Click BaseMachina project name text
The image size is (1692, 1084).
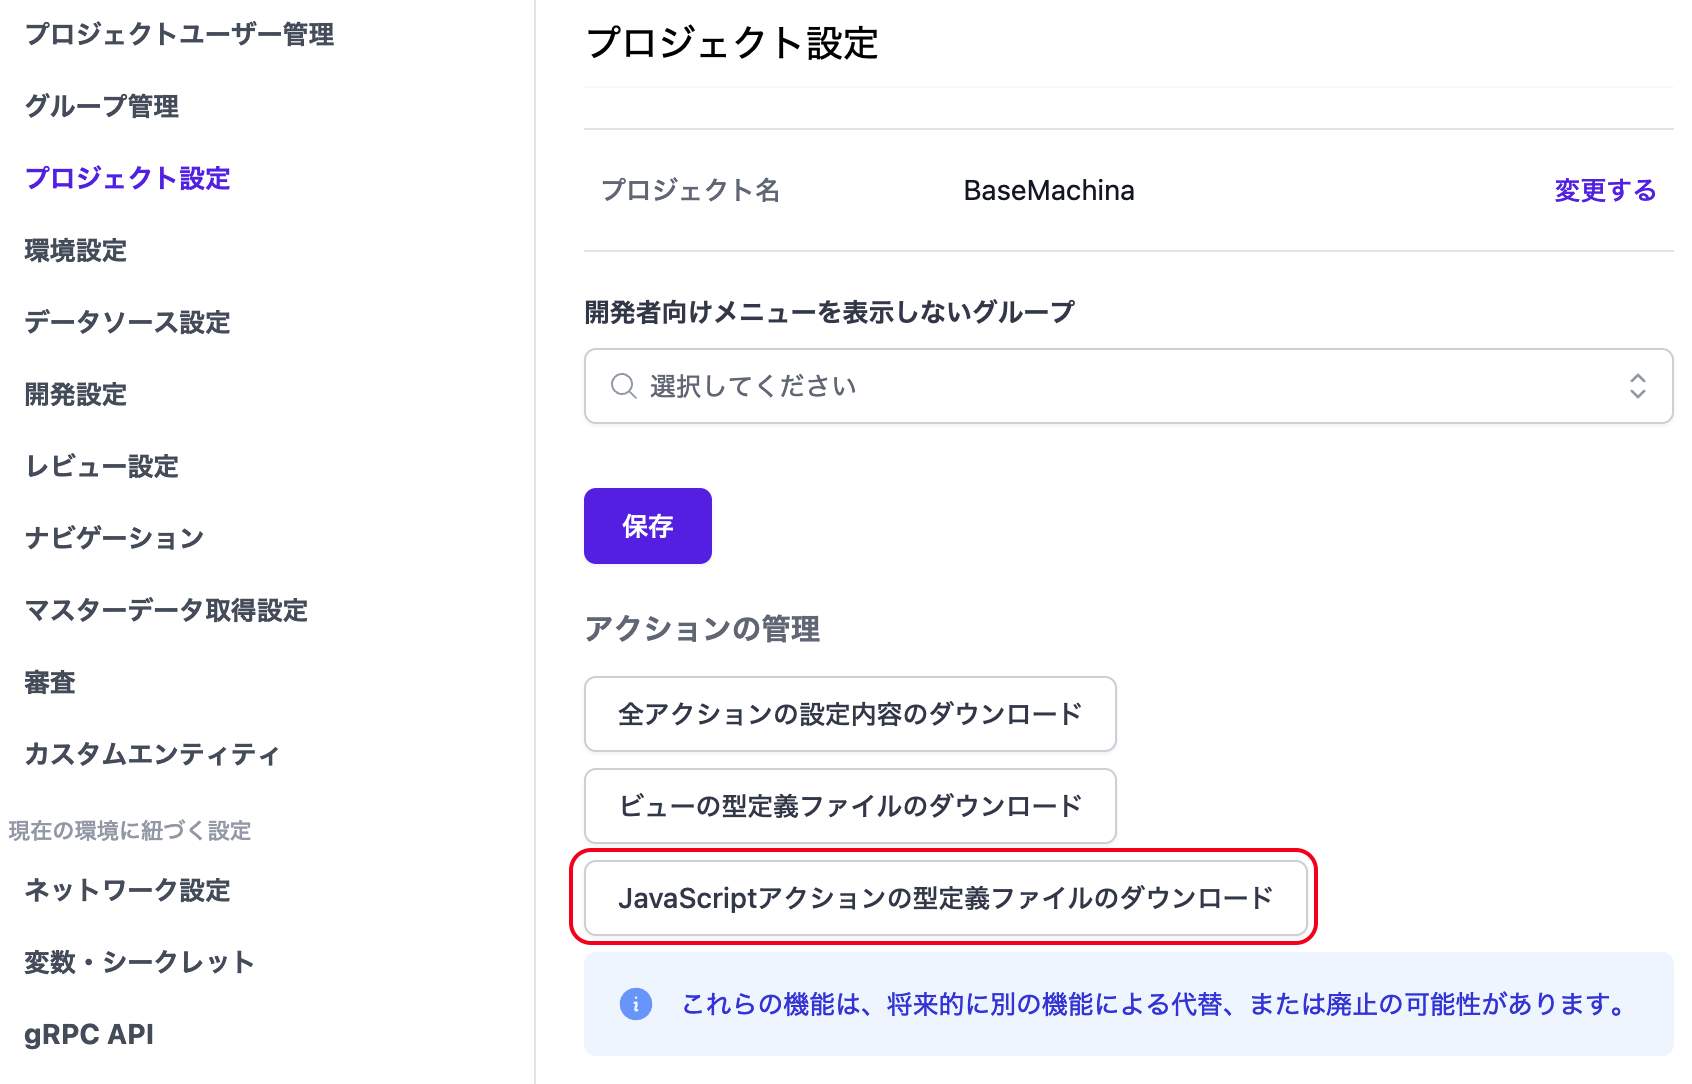(1049, 190)
